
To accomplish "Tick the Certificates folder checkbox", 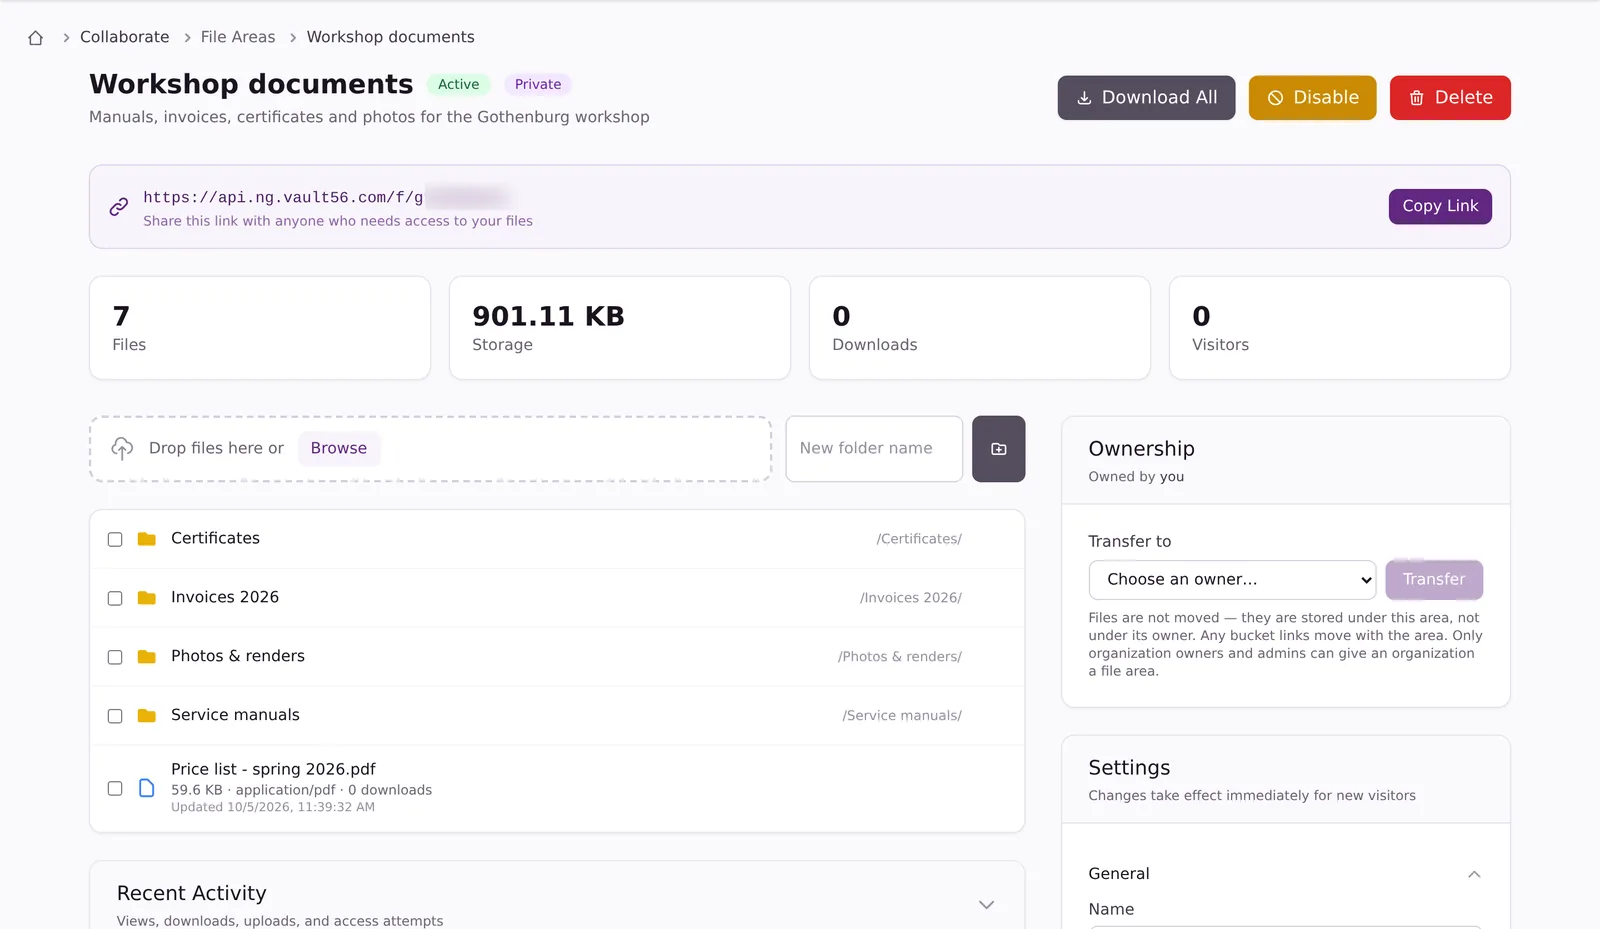I will [x=115, y=539].
